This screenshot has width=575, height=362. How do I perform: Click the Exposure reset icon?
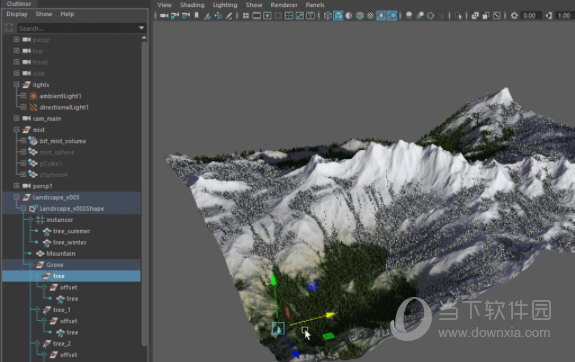click(514, 15)
